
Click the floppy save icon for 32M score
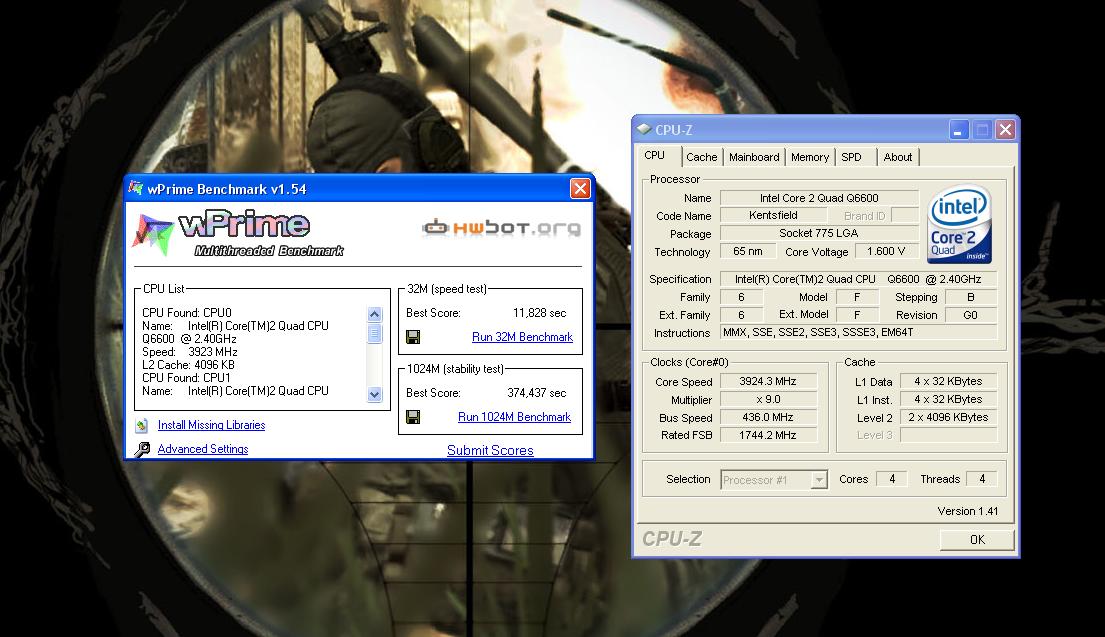[413, 337]
